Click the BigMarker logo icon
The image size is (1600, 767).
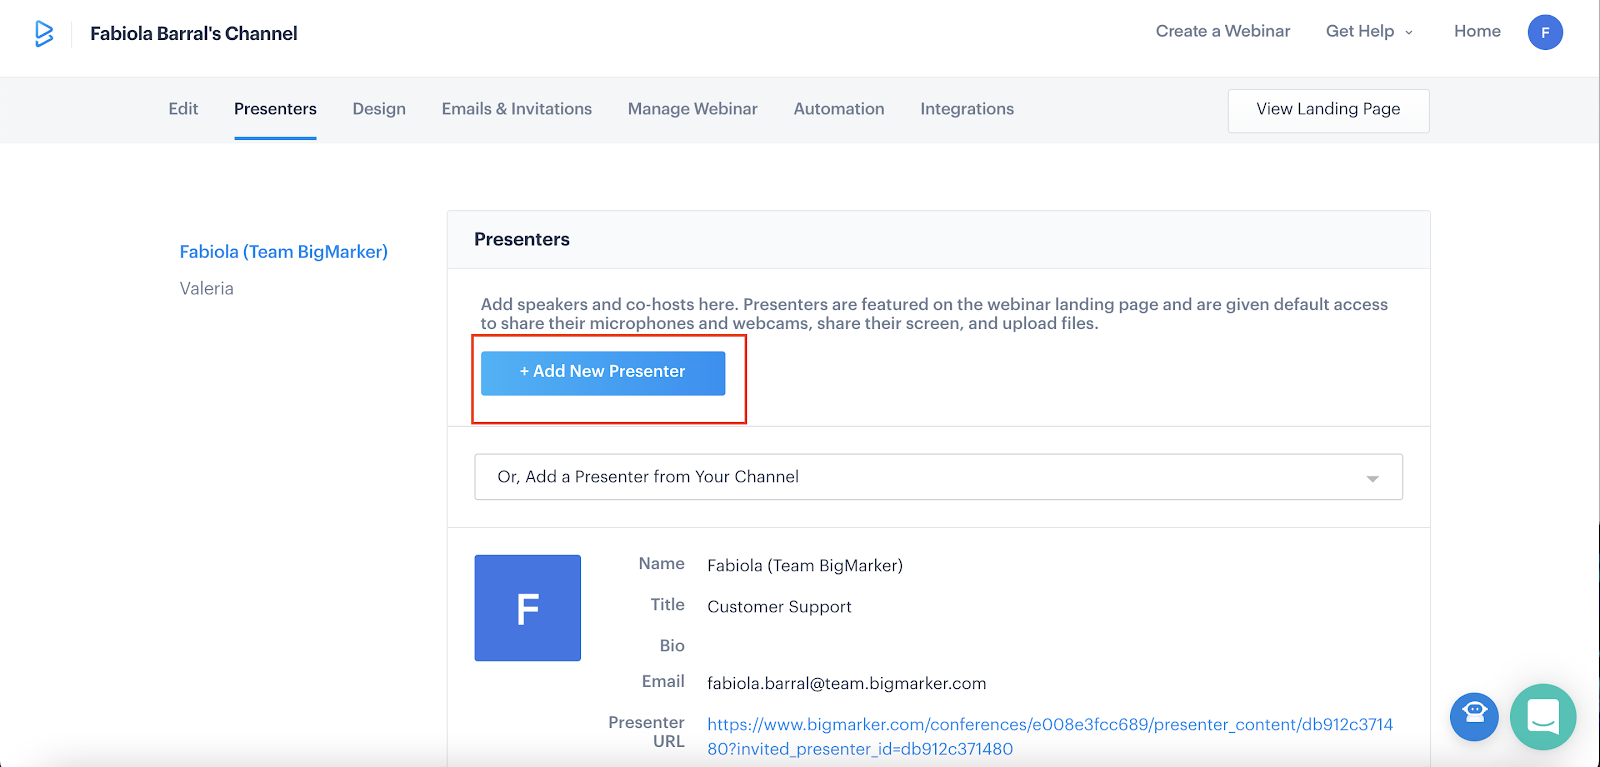tap(43, 33)
